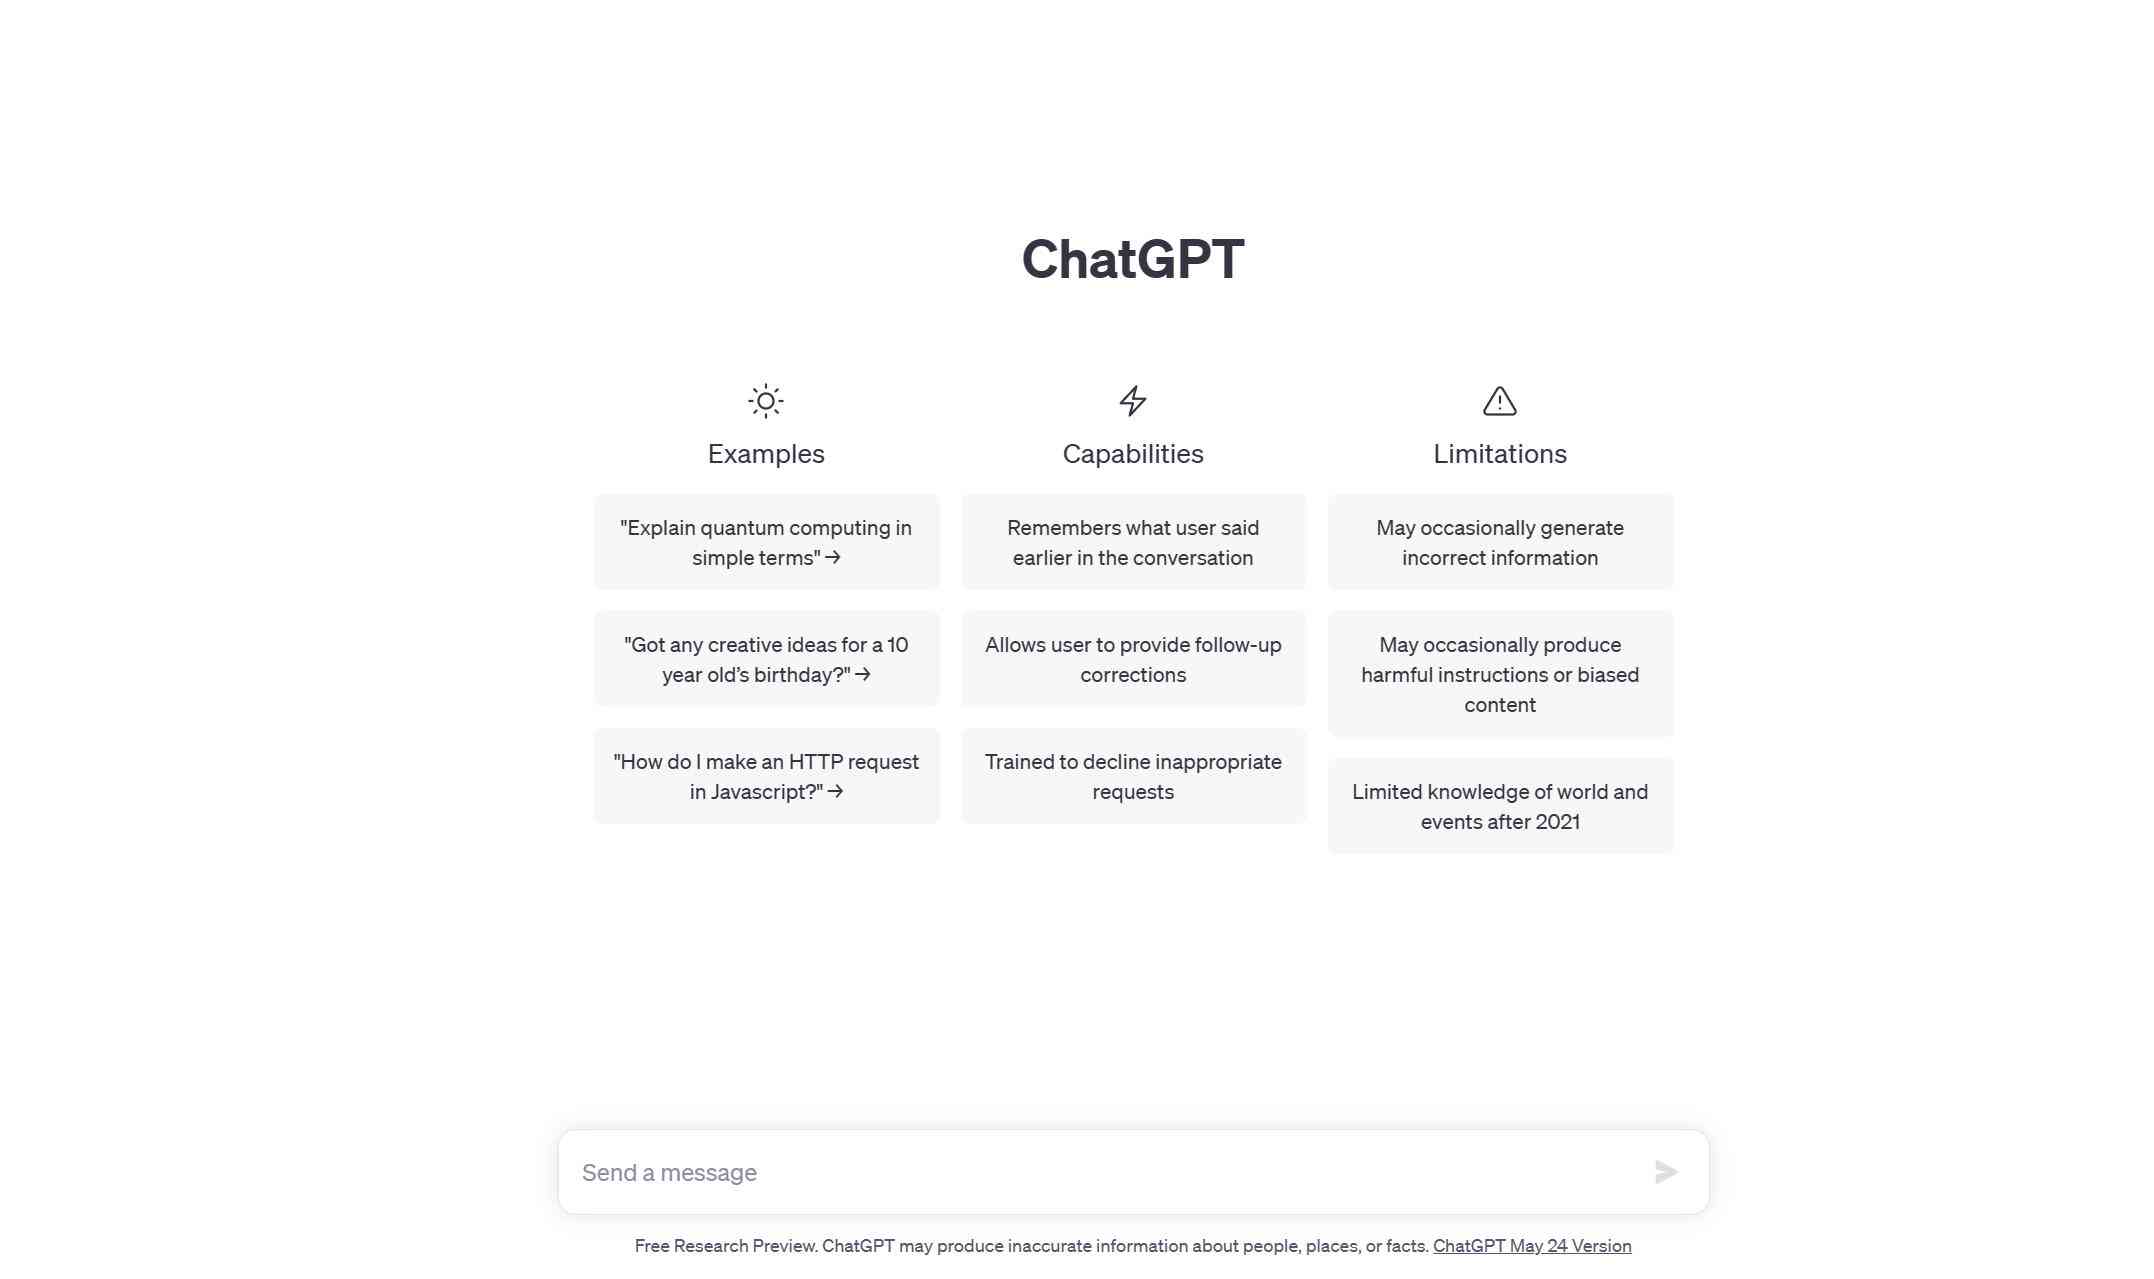2154x1279 pixels.
Task: Click the sun/Examples icon
Action: (x=766, y=400)
